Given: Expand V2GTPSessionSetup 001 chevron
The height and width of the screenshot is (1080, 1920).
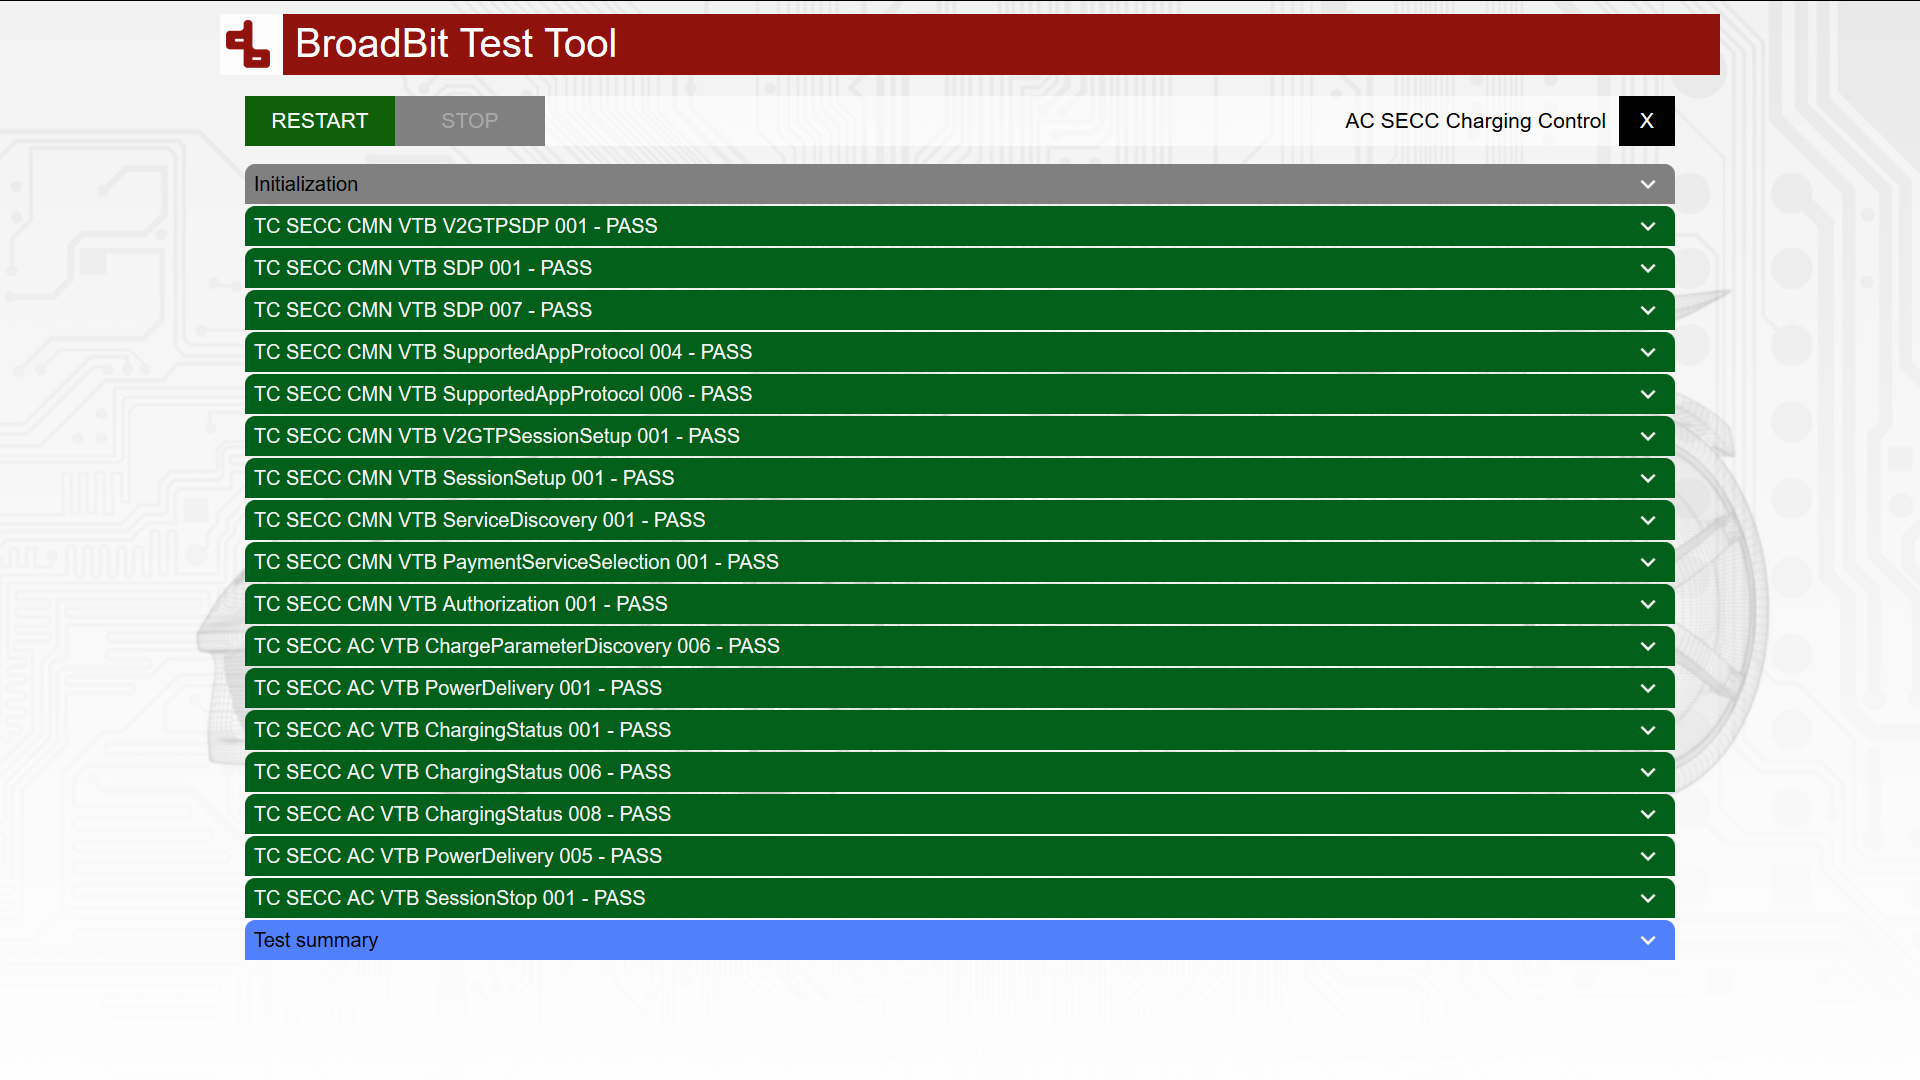Looking at the screenshot, I should click(x=1648, y=436).
